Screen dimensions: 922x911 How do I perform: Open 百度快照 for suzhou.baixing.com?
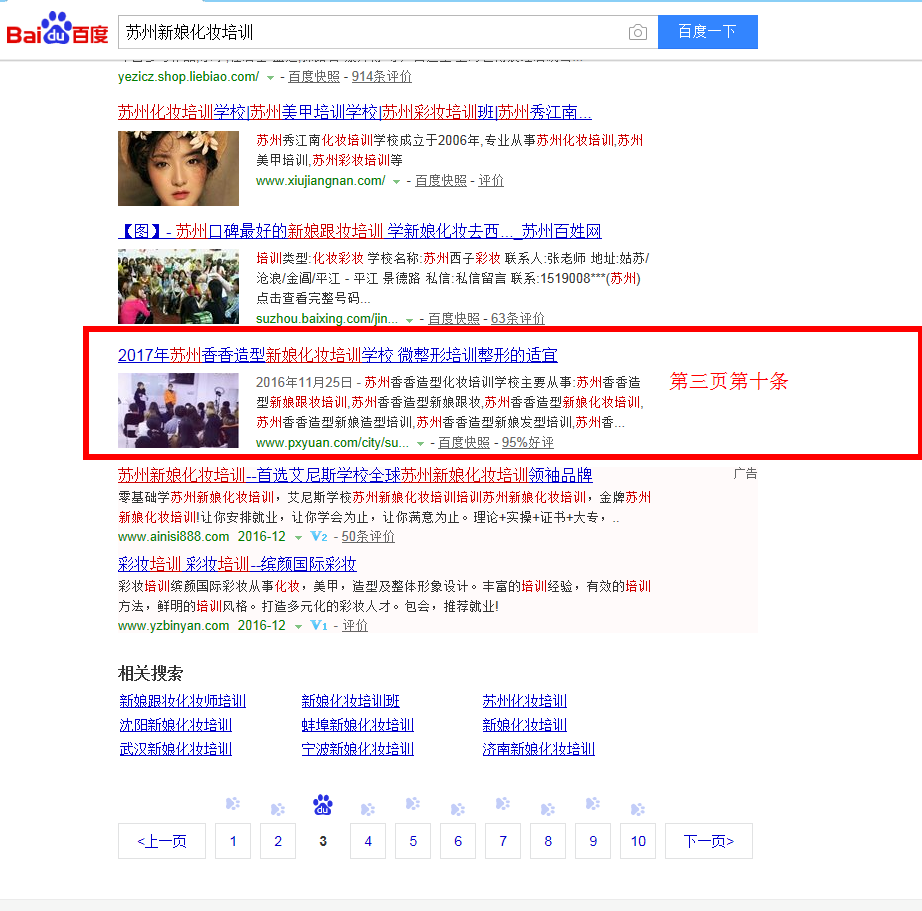click(x=454, y=318)
